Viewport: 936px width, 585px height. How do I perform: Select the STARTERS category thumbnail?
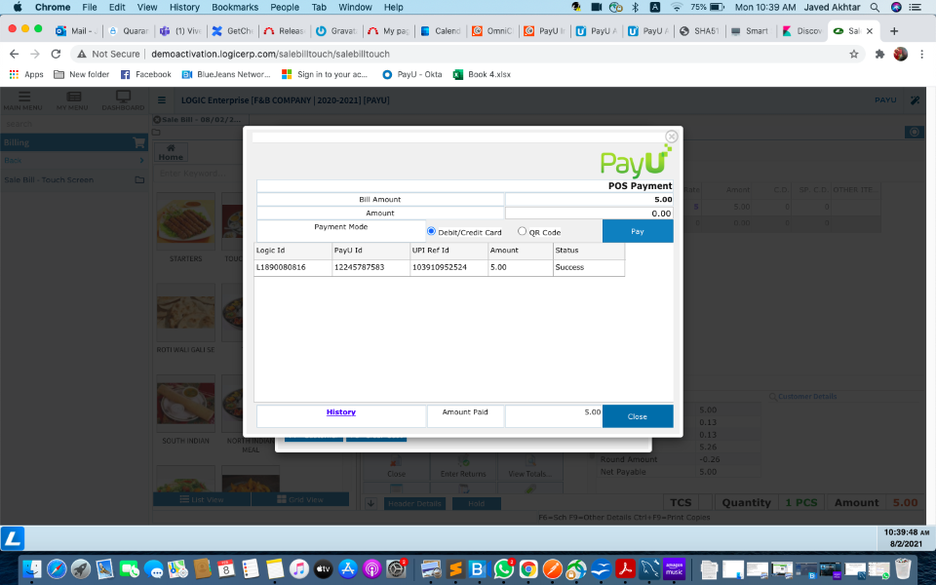[x=186, y=221]
